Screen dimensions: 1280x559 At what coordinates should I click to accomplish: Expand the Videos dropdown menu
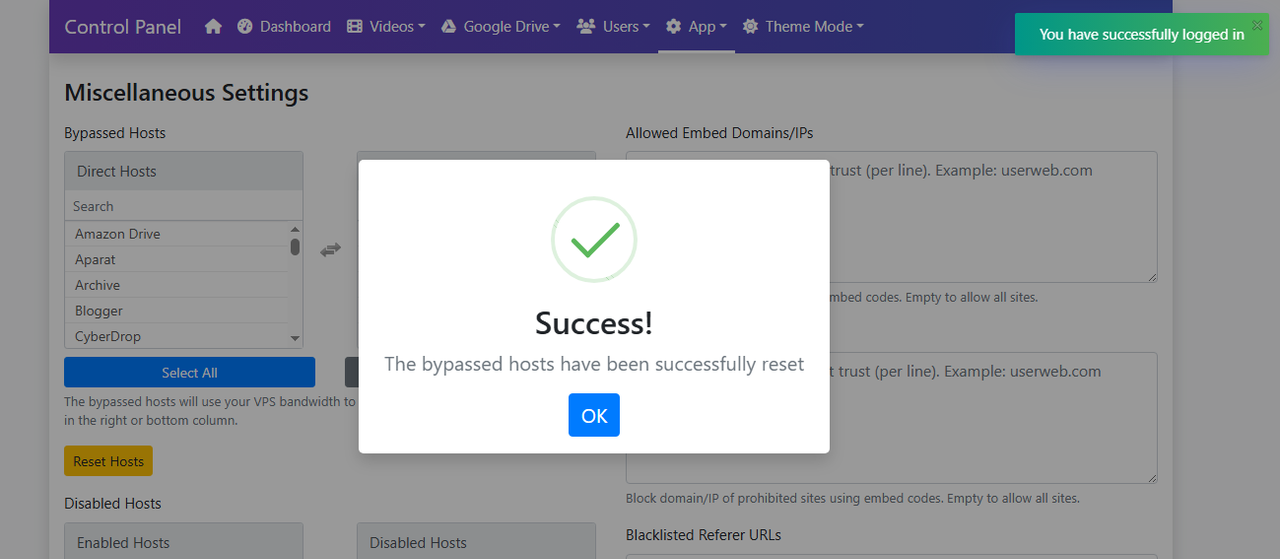coord(386,27)
